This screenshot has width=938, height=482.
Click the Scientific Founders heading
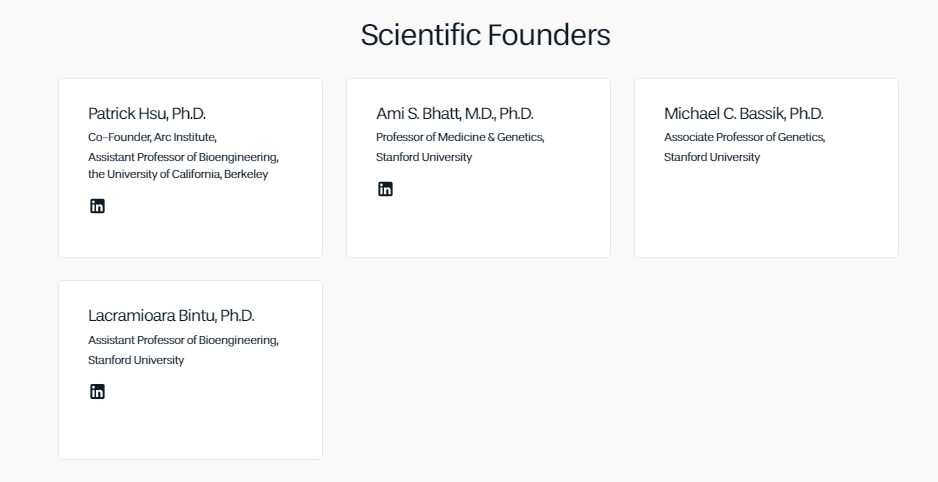[485, 35]
